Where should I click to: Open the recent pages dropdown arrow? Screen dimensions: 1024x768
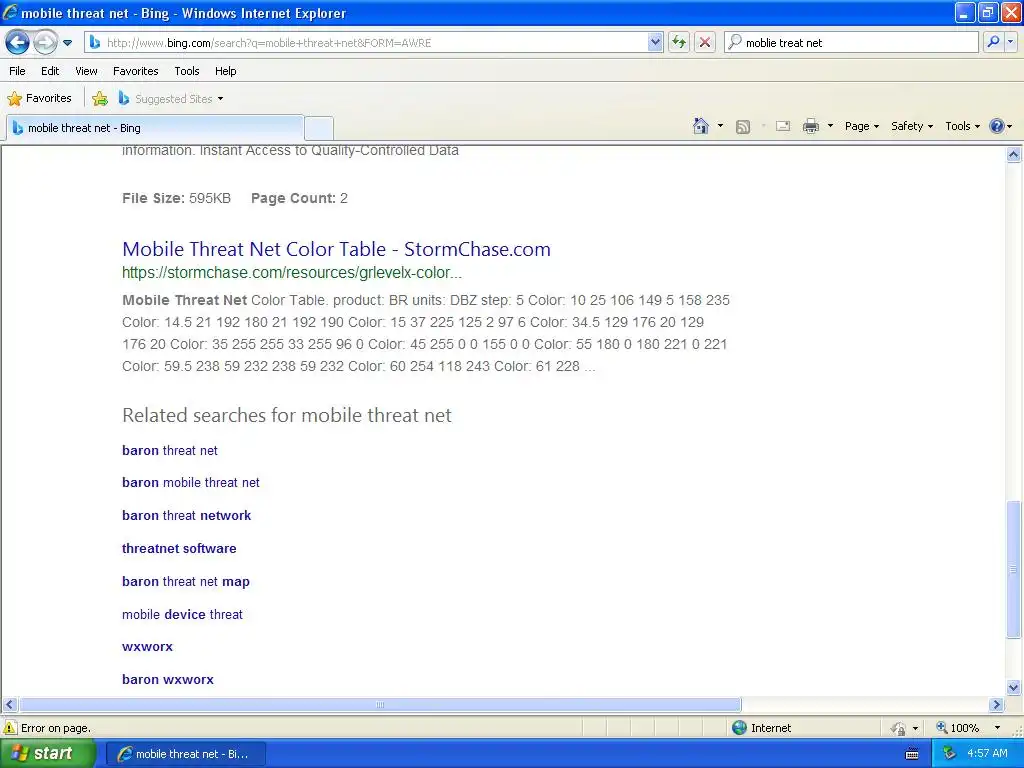click(x=67, y=43)
